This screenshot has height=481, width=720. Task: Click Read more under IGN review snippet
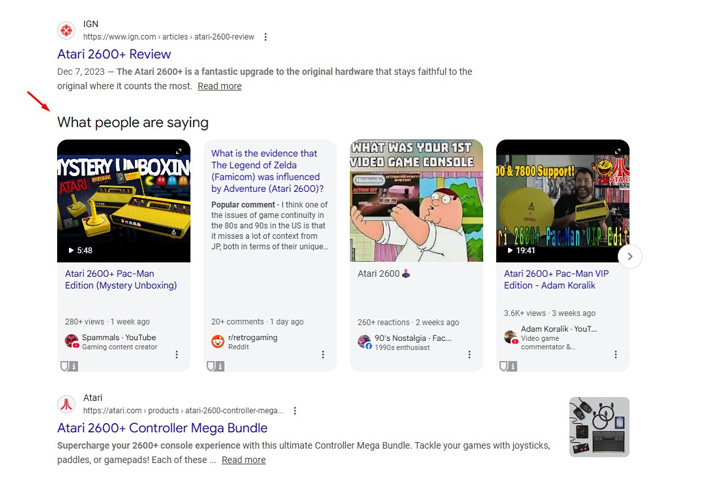(219, 86)
